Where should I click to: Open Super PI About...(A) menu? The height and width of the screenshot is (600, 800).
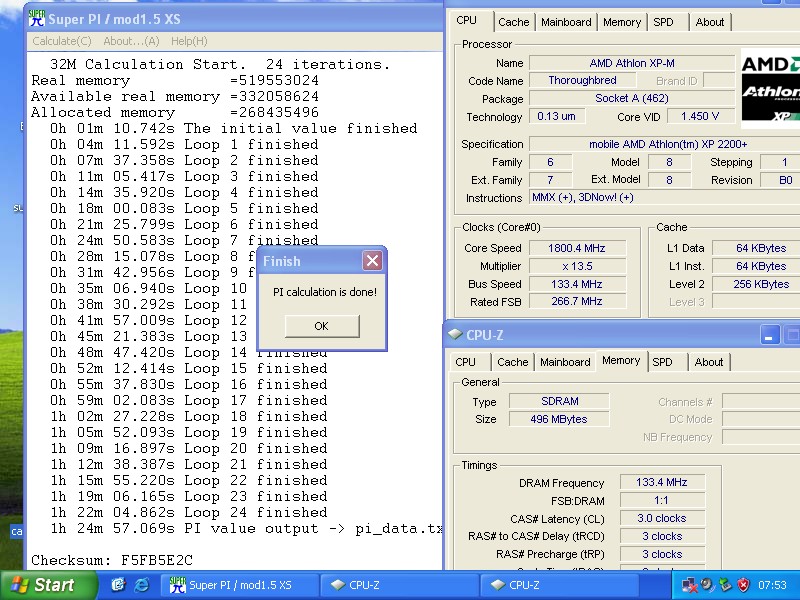click(x=131, y=41)
